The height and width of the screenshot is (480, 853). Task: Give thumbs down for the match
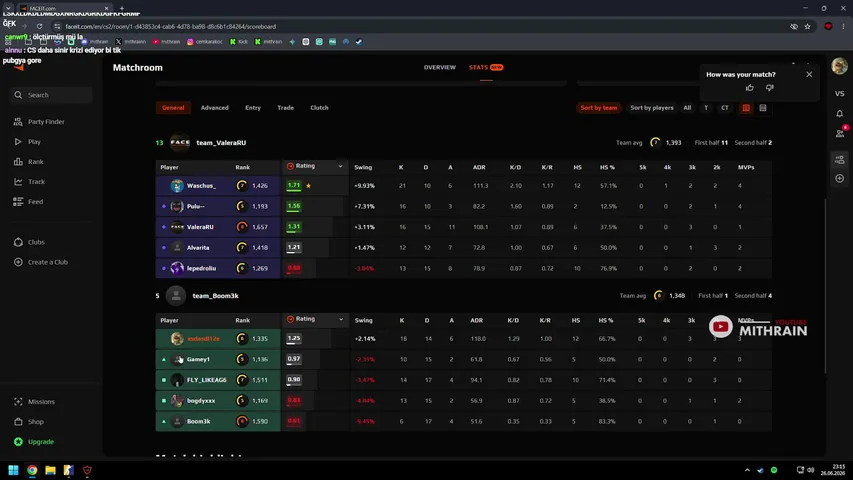(769, 88)
